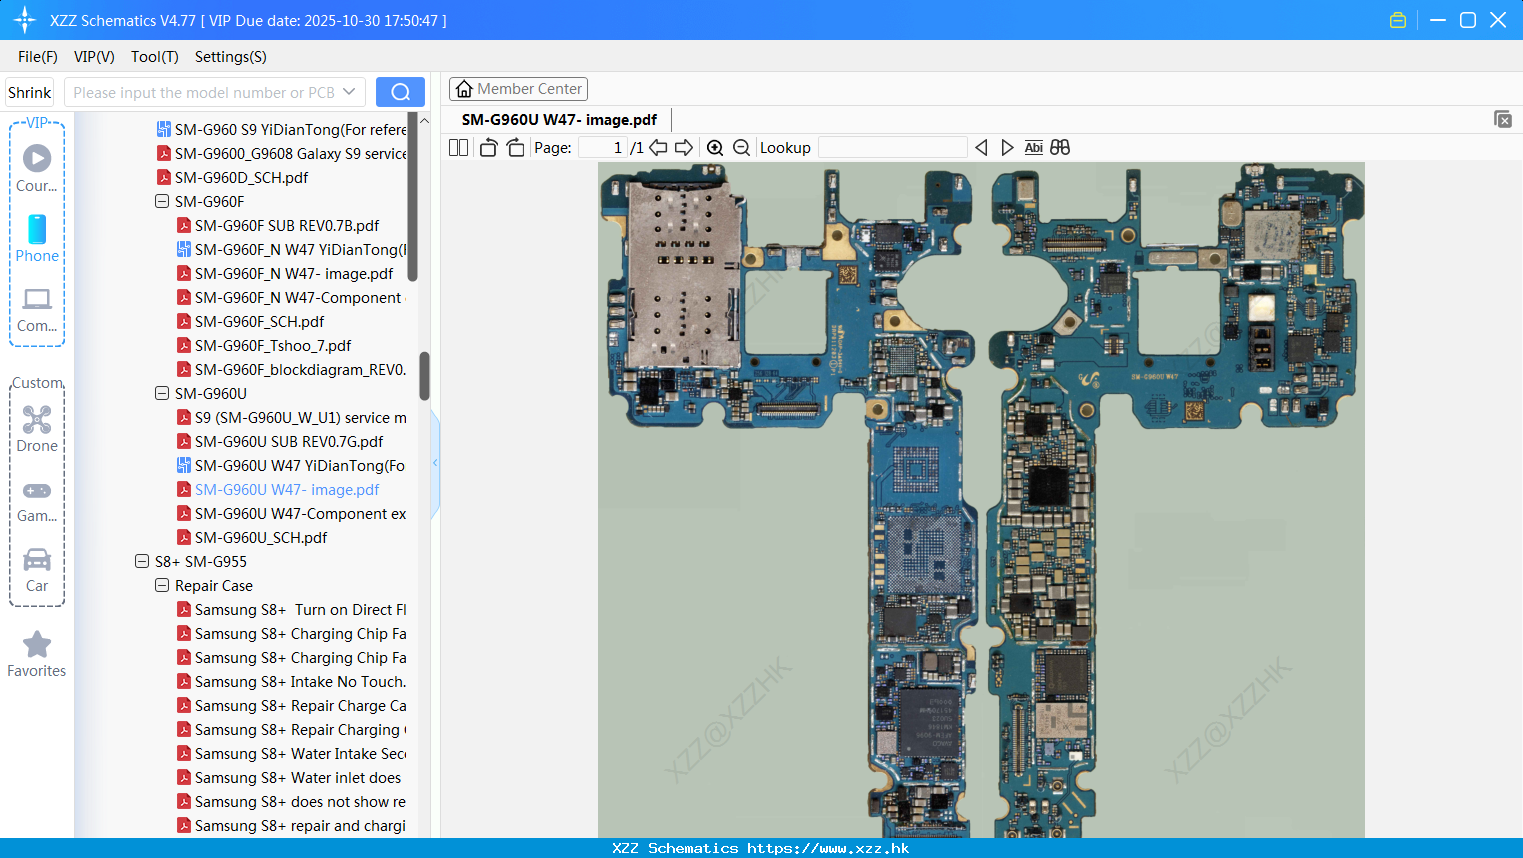Open SM-G960U W47-Component file

coord(300,513)
